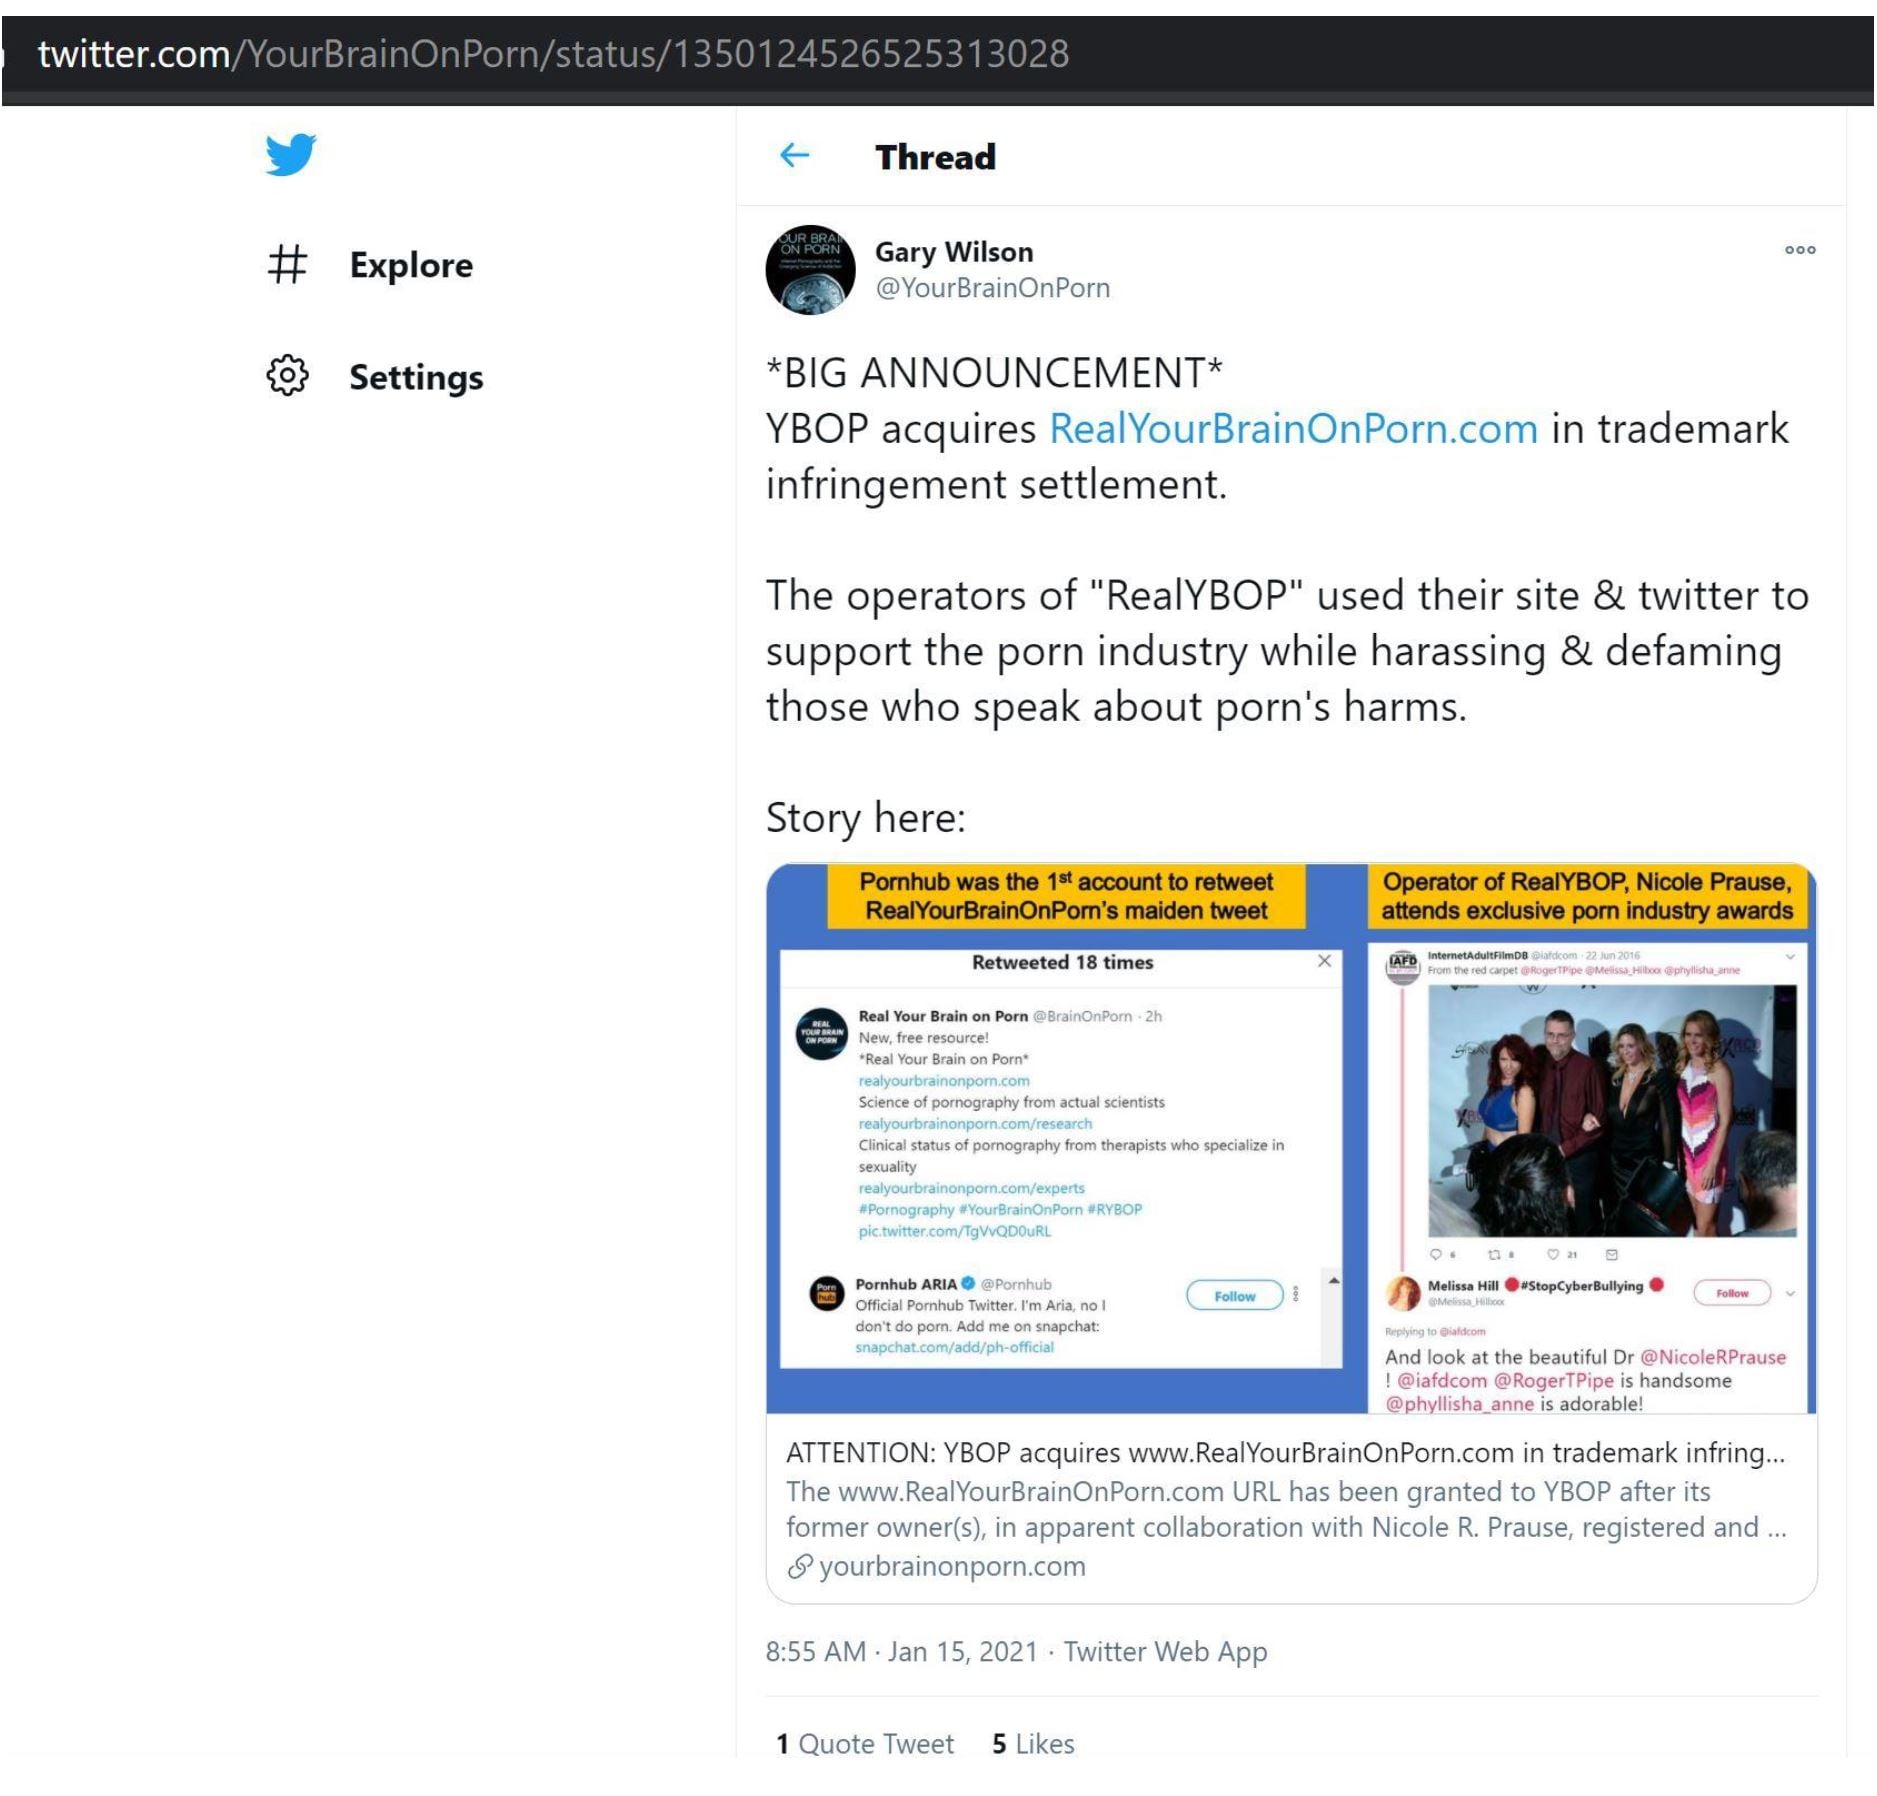Click the 8:55 AM Jan 15, 2021 timestamp
Screen dimensions: 1877x1796
coord(901,1651)
